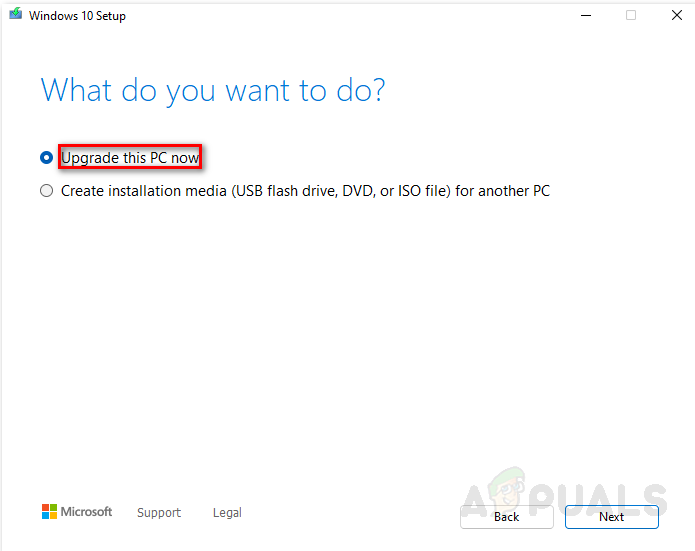This screenshot has height=551, width=695.
Task: Choose the 'Create installation media' radio option
Action: (47, 191)
